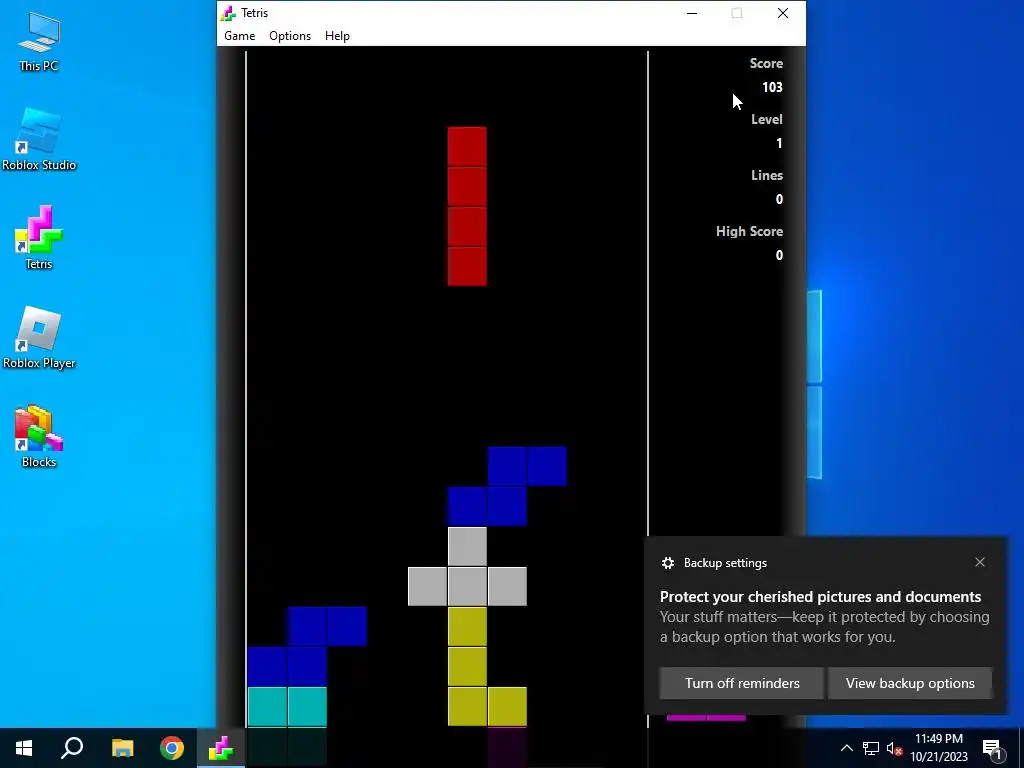
Task: Open File Explorer from taskbar
Action: tap(122, 748)
